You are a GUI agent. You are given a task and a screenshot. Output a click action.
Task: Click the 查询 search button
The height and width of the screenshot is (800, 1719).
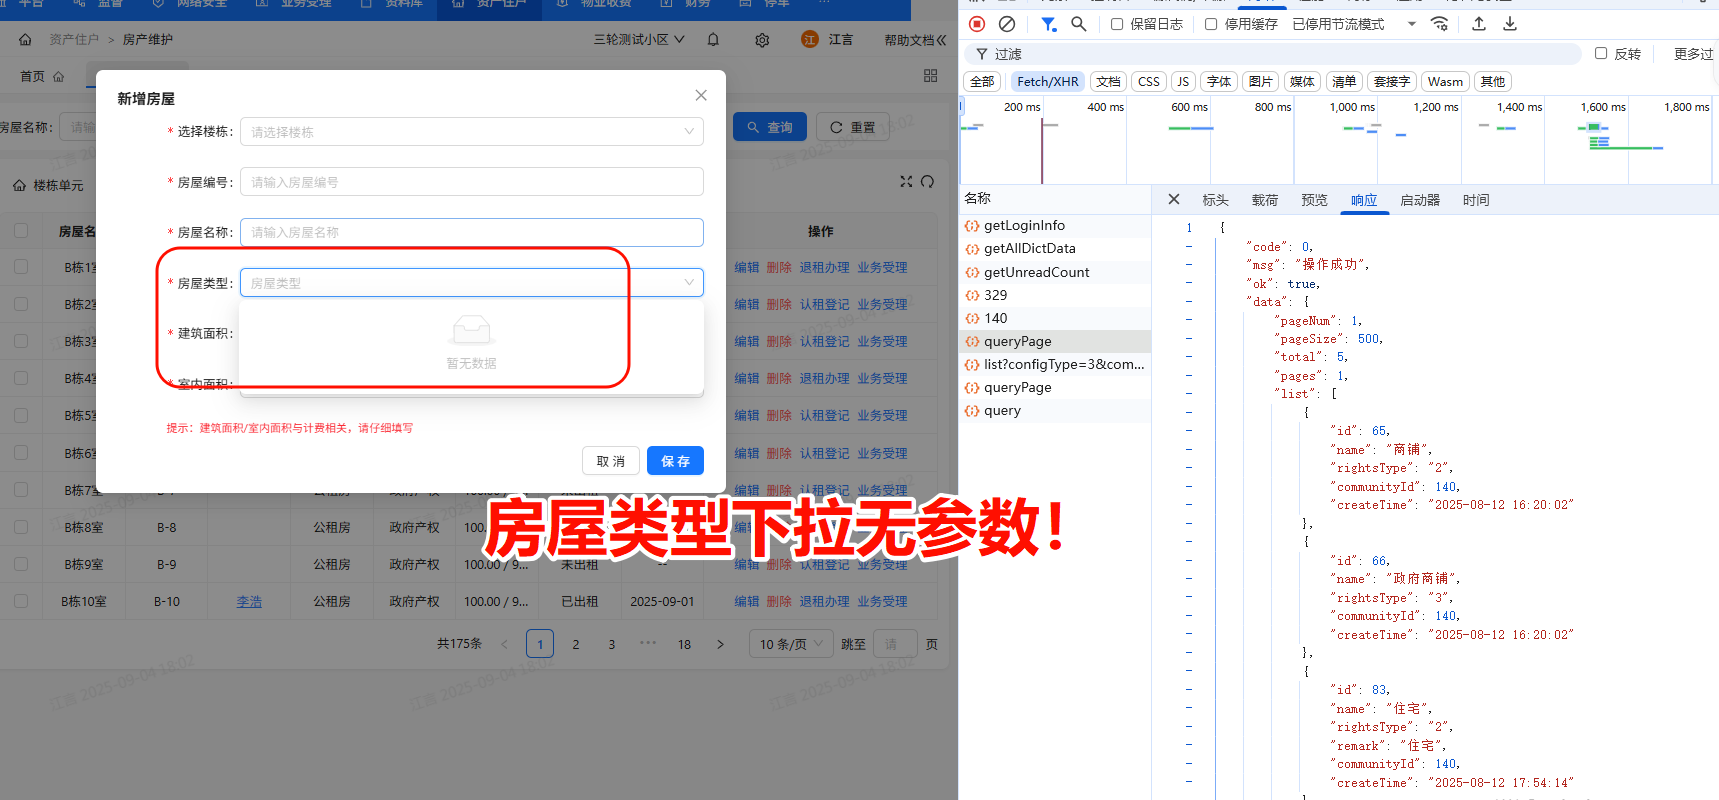click(770, 127)
